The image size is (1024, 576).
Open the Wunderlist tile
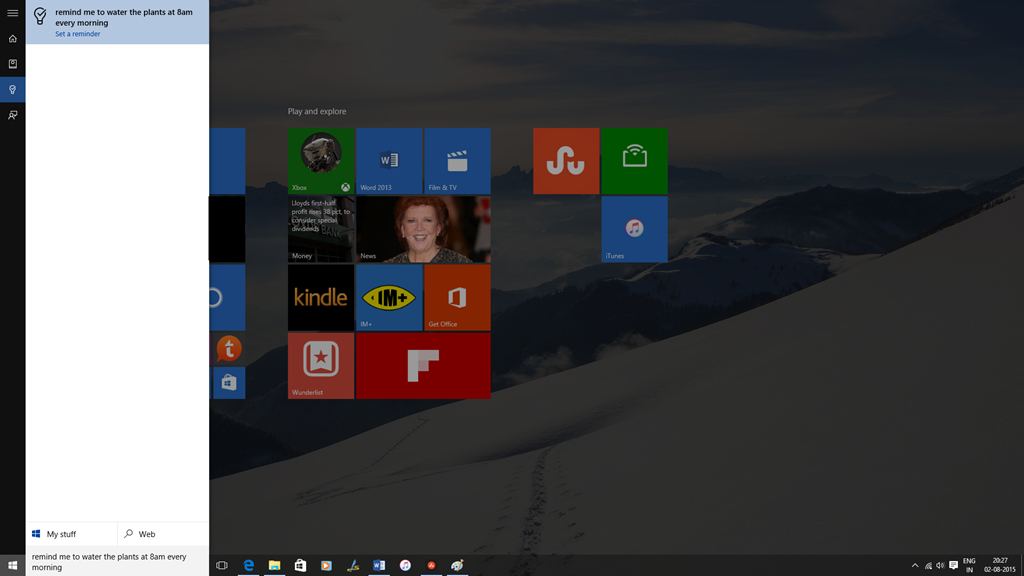(x=321, y=366)
